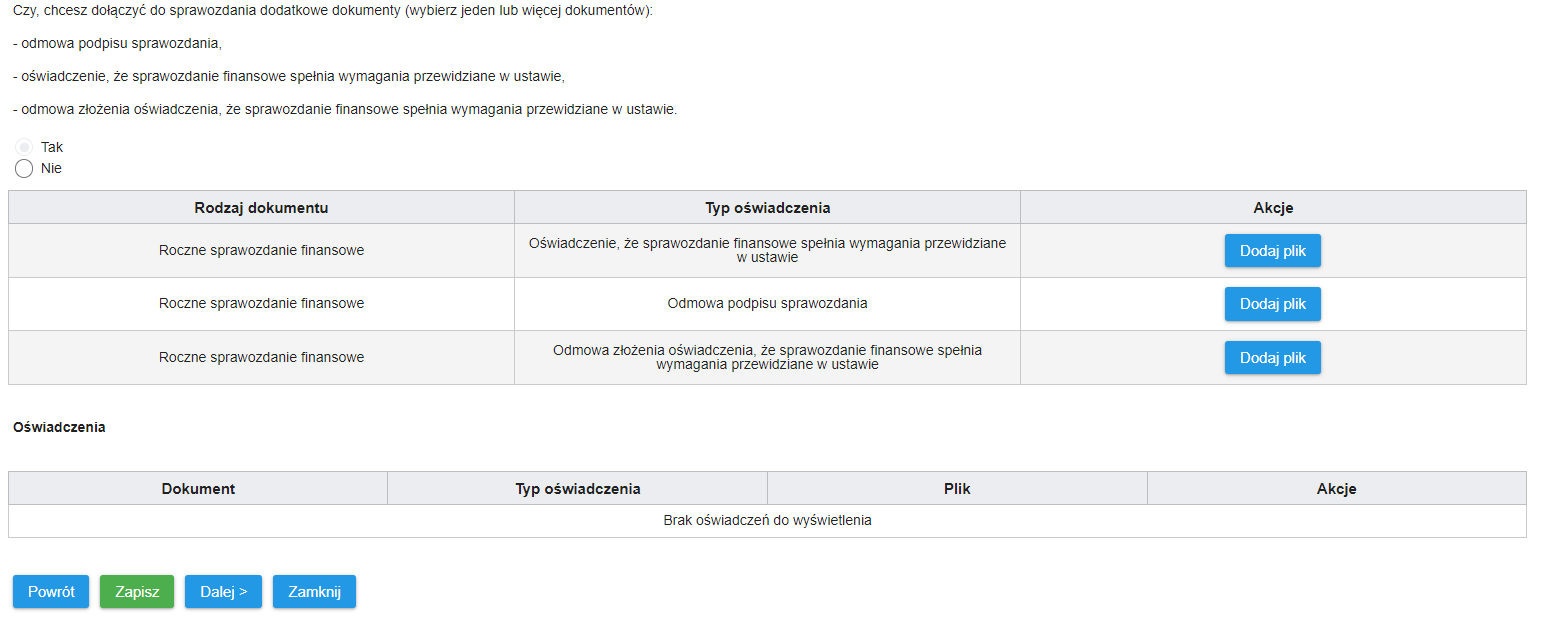Click the "Rodzaj dokumentu" column header
The height and width of the screenshot is (625, 1557).
point(261,208)
